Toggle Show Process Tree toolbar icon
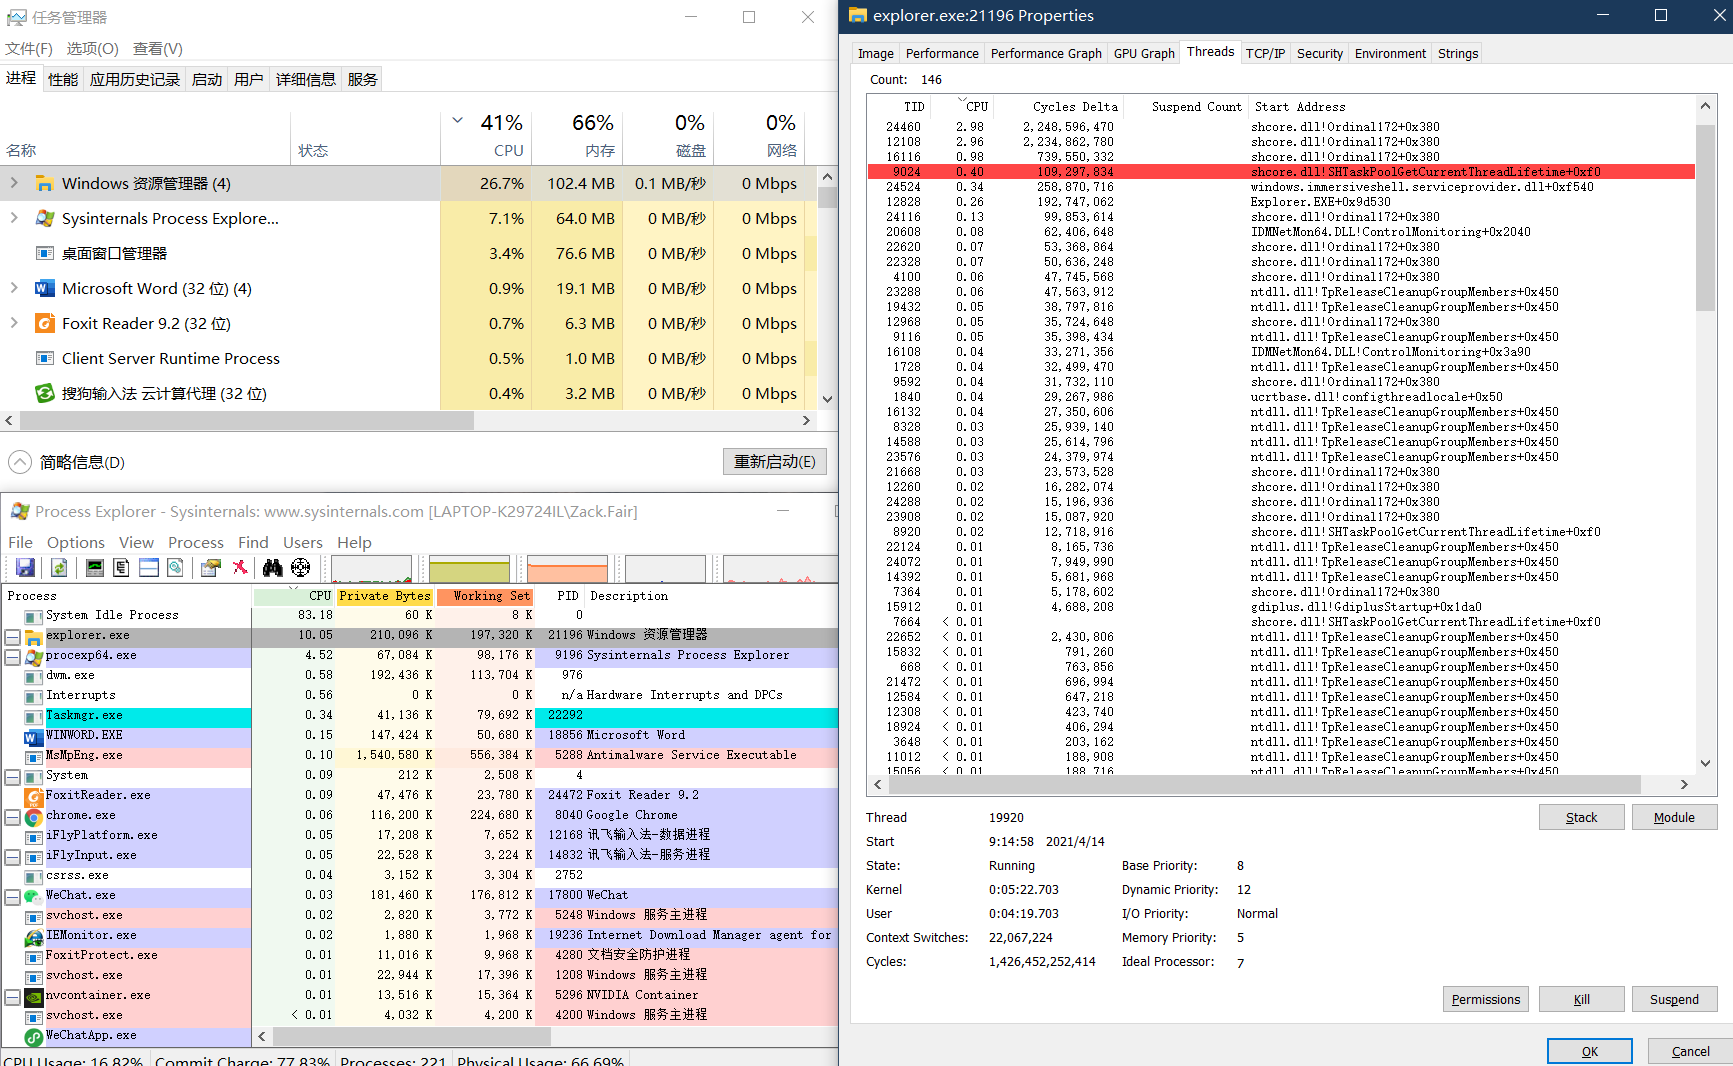 click(121, 568)
